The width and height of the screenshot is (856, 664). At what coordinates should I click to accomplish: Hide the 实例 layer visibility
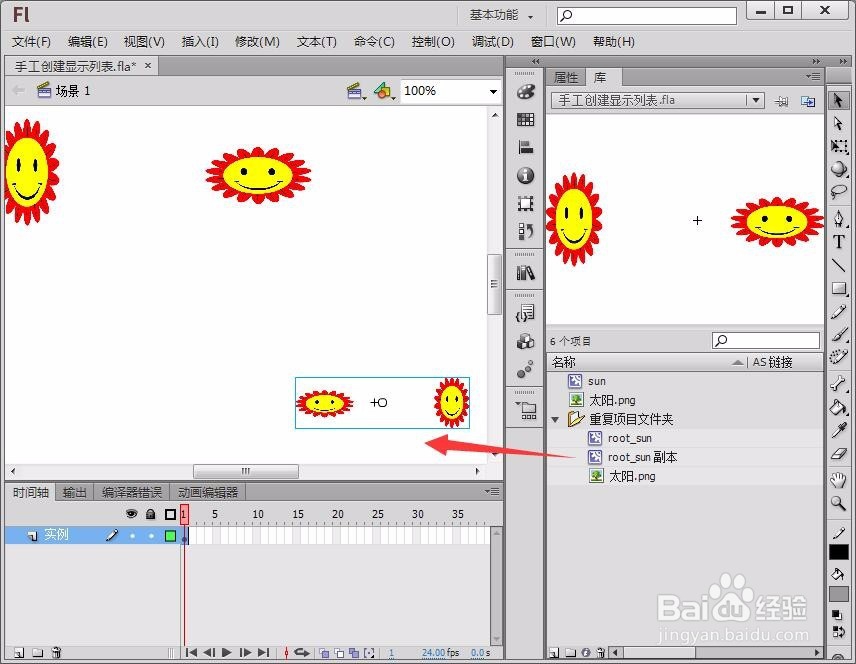pos(131,534)
